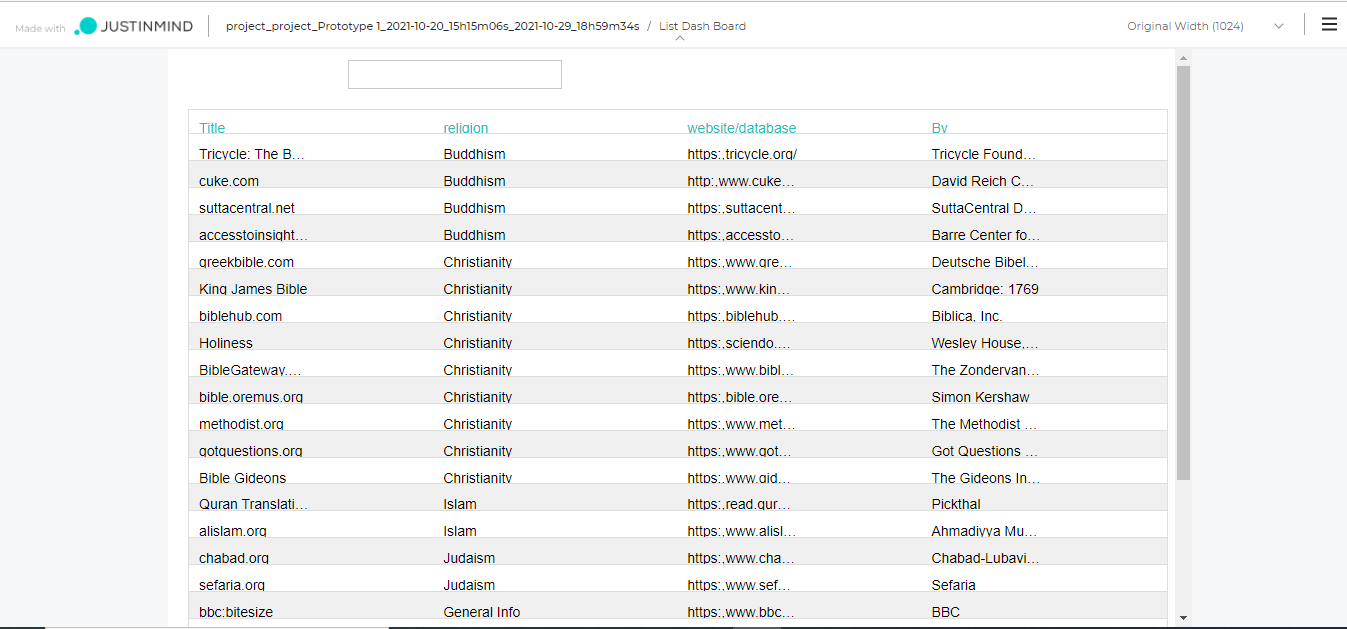Click the David Reich C… author cell
1347x629 pixels.
click(983, 181)
